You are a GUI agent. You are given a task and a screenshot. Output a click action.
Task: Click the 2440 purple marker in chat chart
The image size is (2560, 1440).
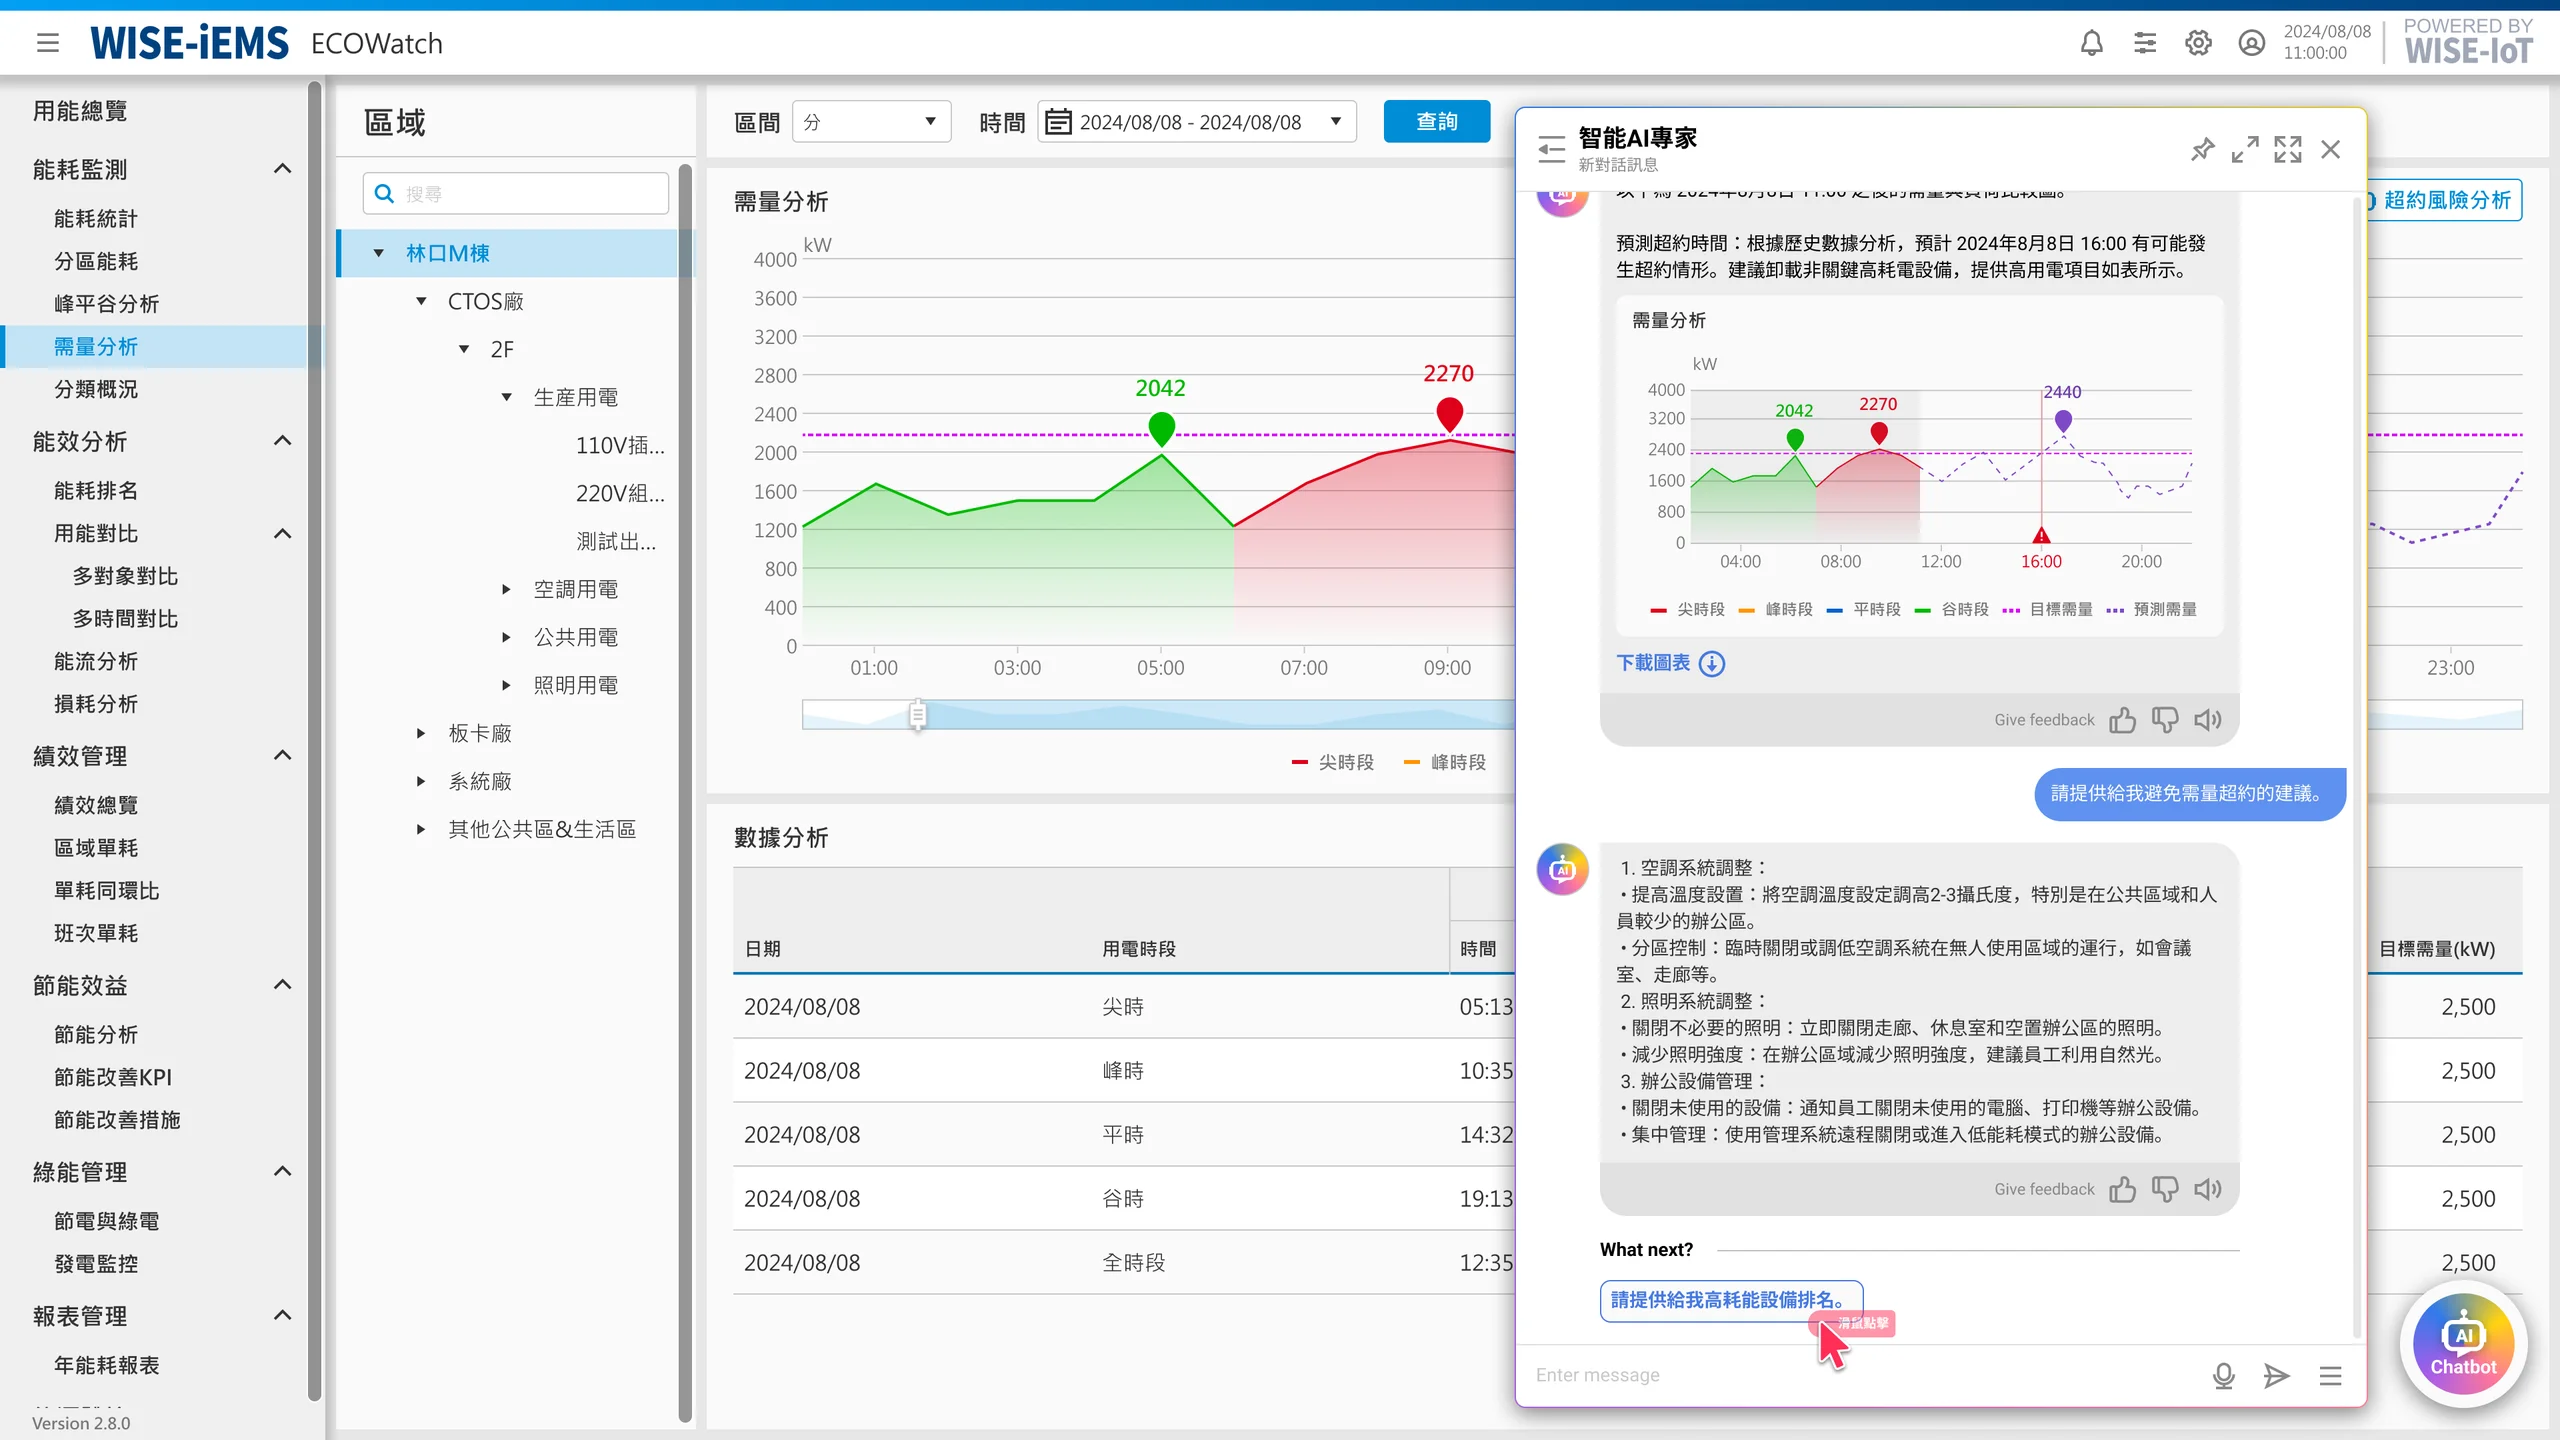click(x=2062, y=421)
